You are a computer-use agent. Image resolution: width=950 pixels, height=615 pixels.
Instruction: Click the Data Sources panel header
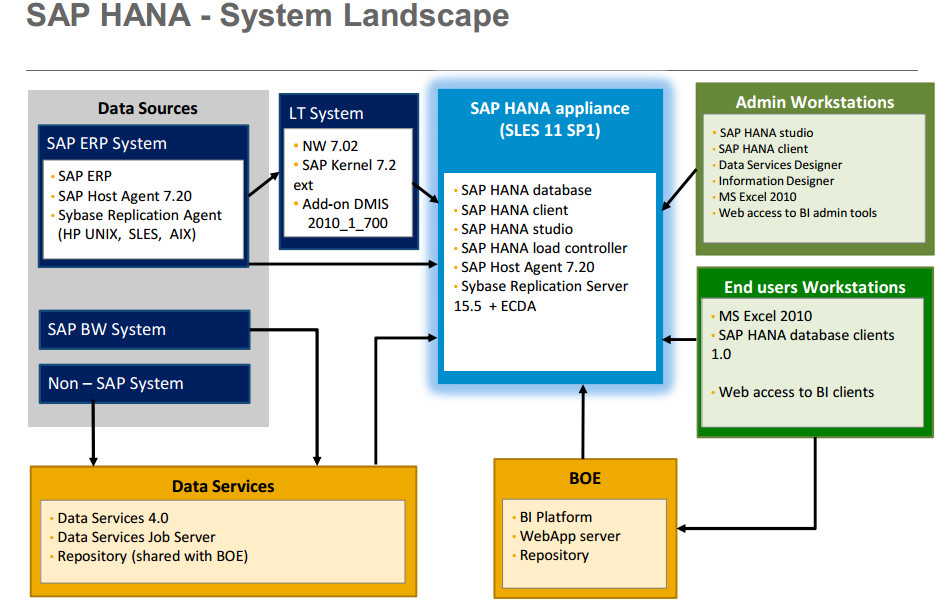click(x=148, y=108)
